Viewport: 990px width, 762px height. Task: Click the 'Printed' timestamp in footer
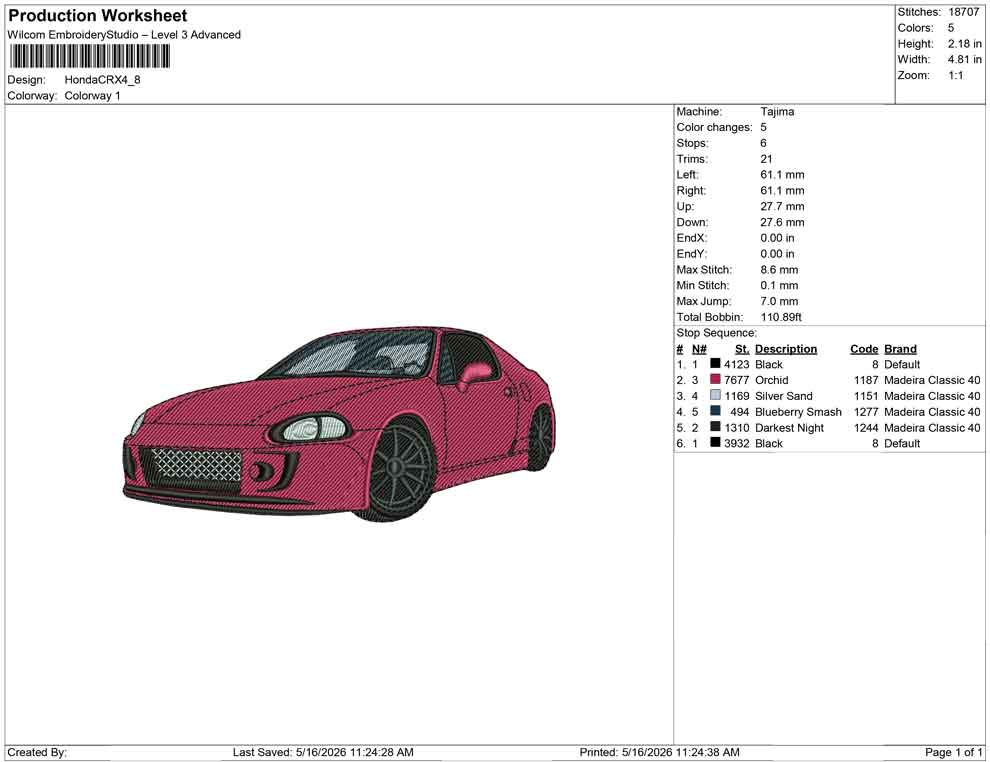659,752
